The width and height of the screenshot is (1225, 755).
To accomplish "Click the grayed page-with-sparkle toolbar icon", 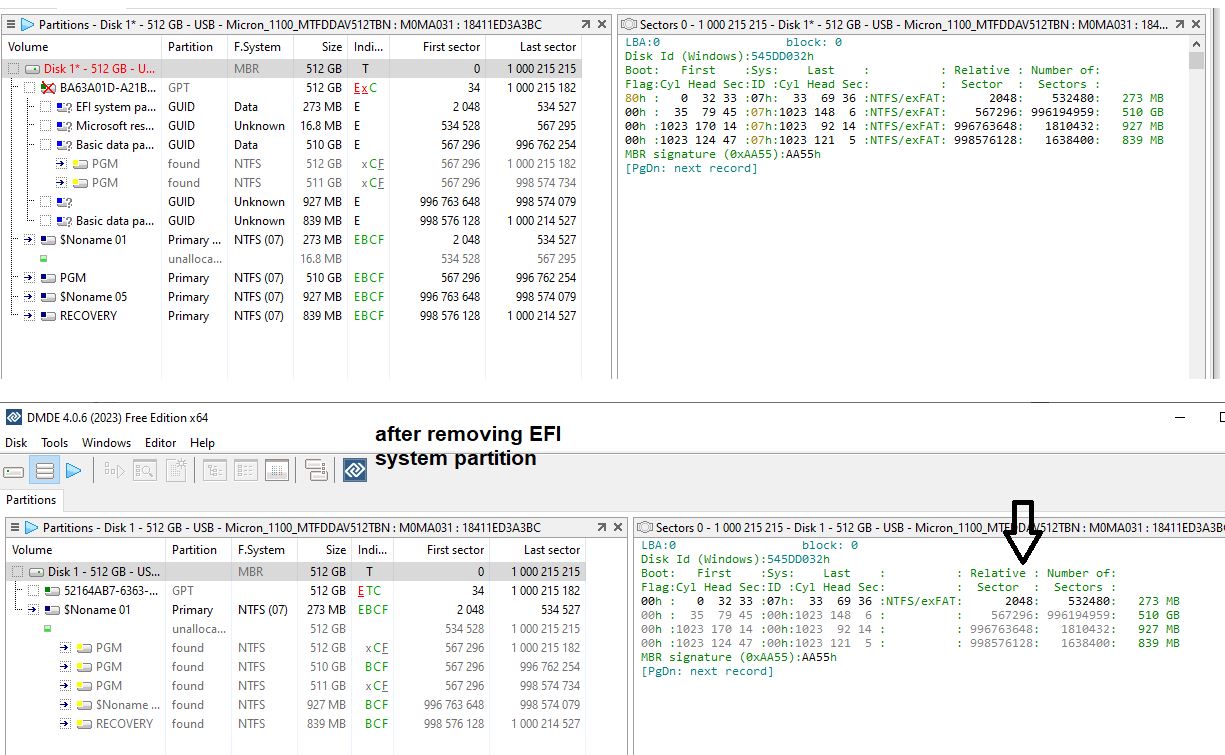I will pyautogui.click(x=176, y=470).
